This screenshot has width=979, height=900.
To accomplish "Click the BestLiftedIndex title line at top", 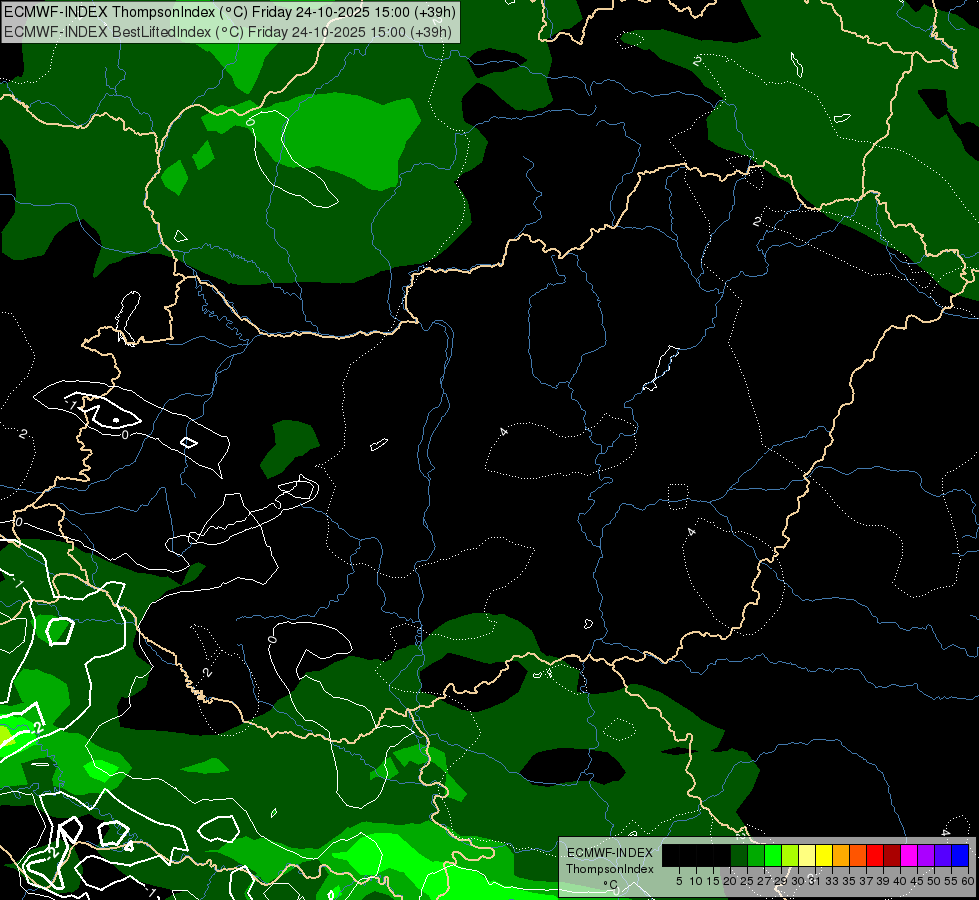I will 228,32.
